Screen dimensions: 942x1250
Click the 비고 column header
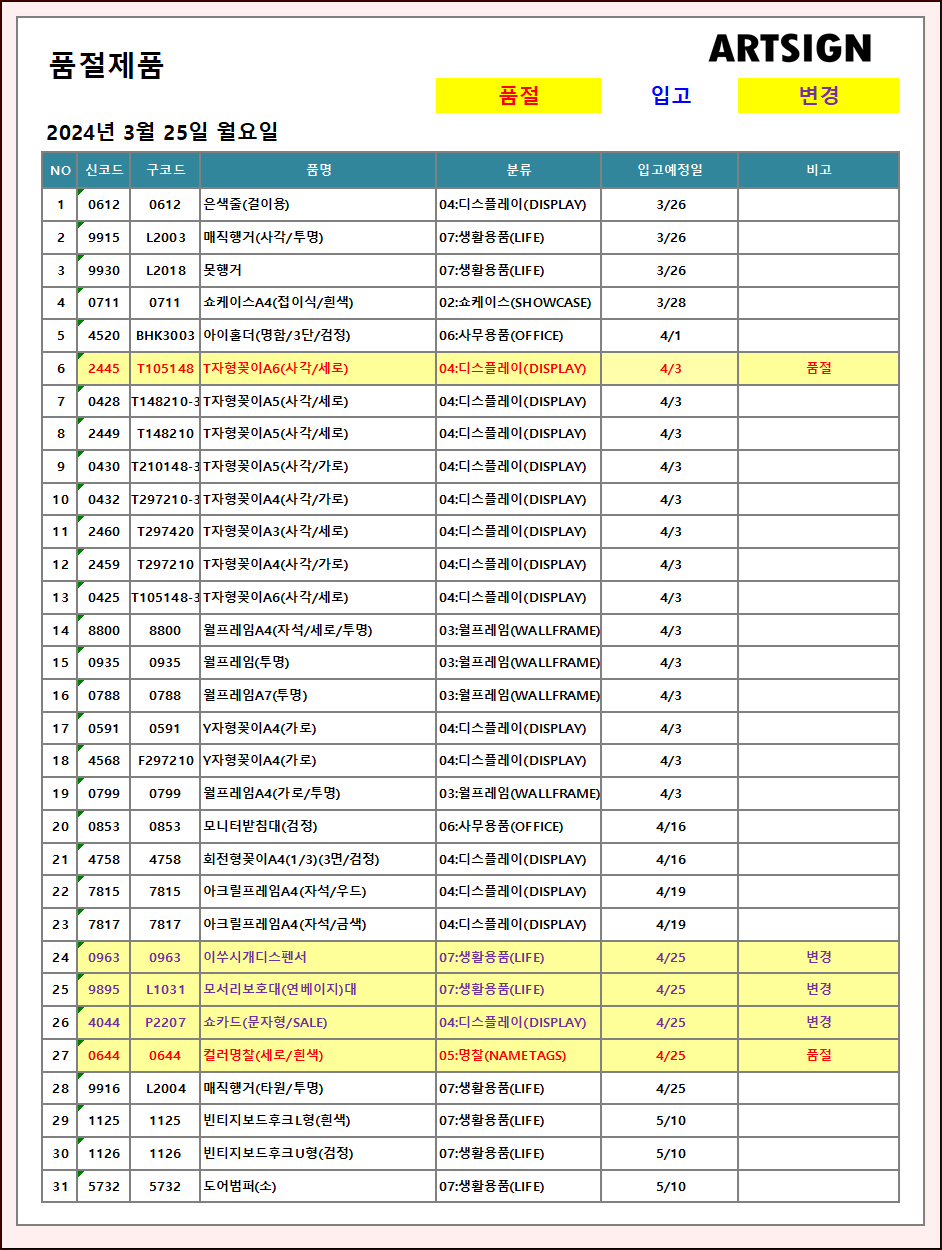click(818, 170)
